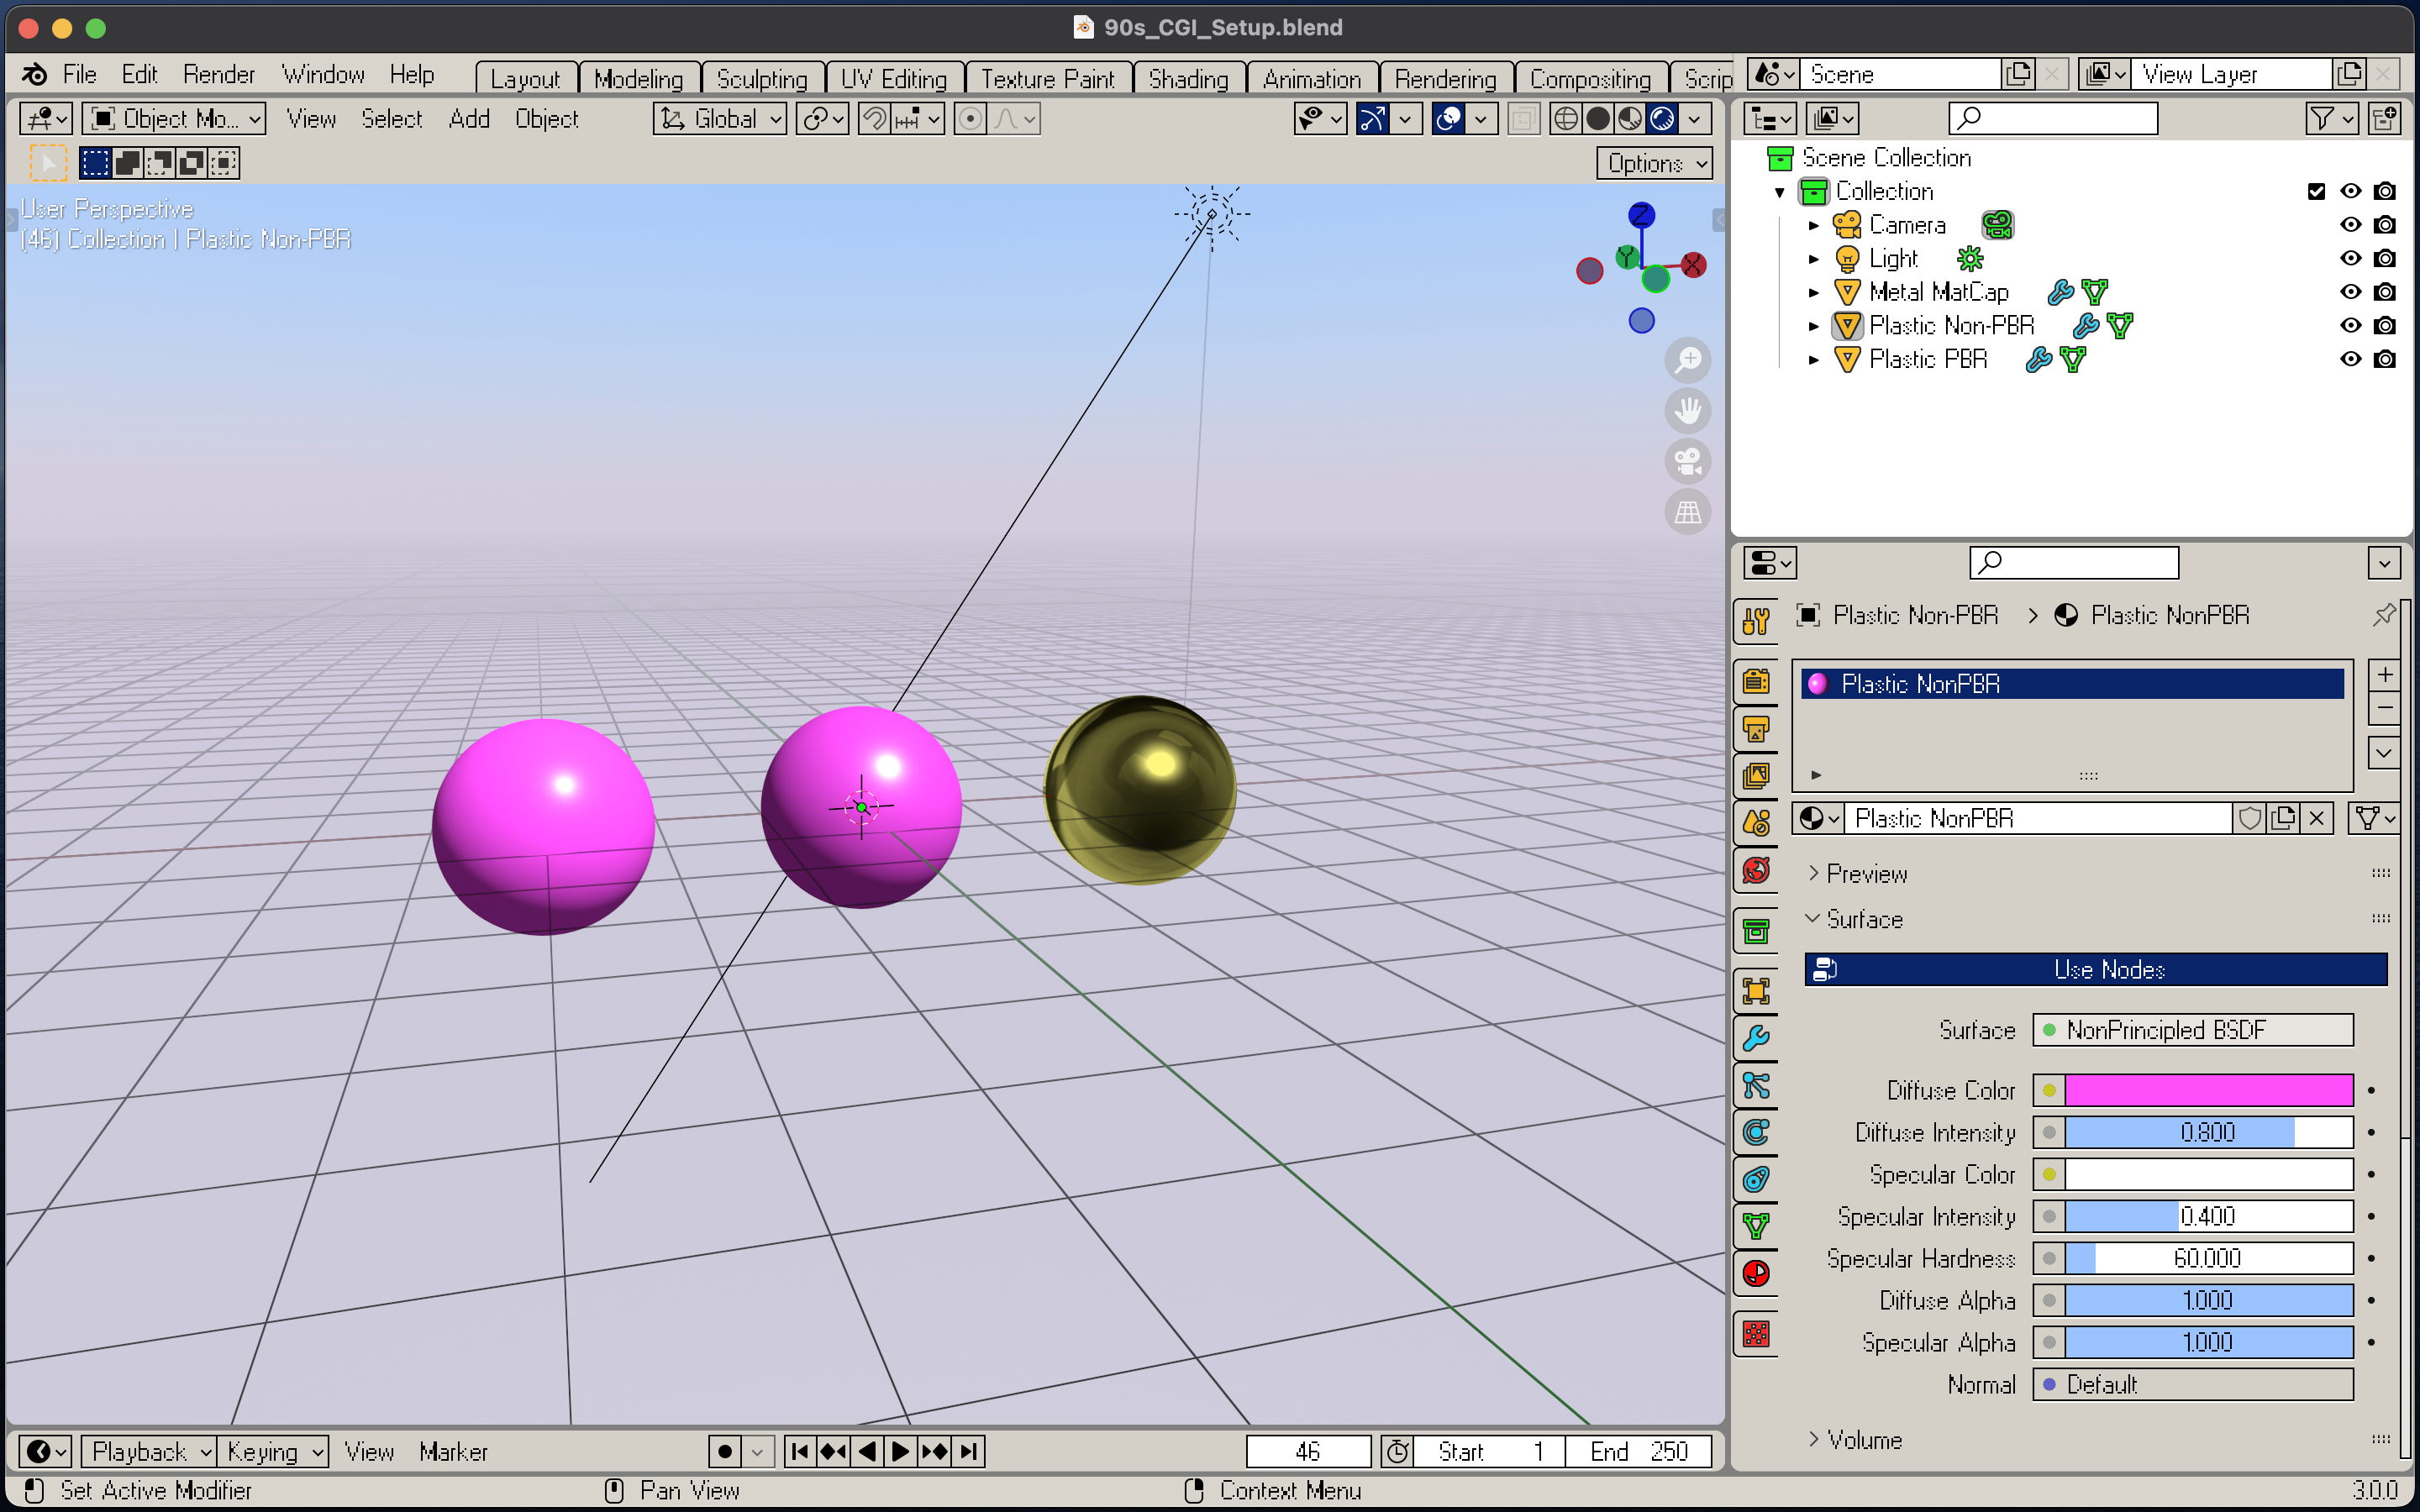Click the viewport zoom magnifier gizmo
Screen dimensions: 2420x1512
click(x=1688, y=360)
